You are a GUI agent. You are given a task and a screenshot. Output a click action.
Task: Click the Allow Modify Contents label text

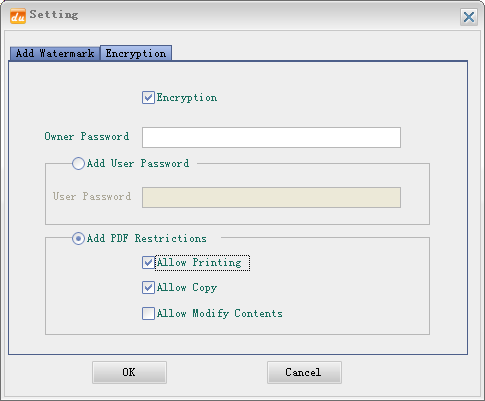(220, 314)
